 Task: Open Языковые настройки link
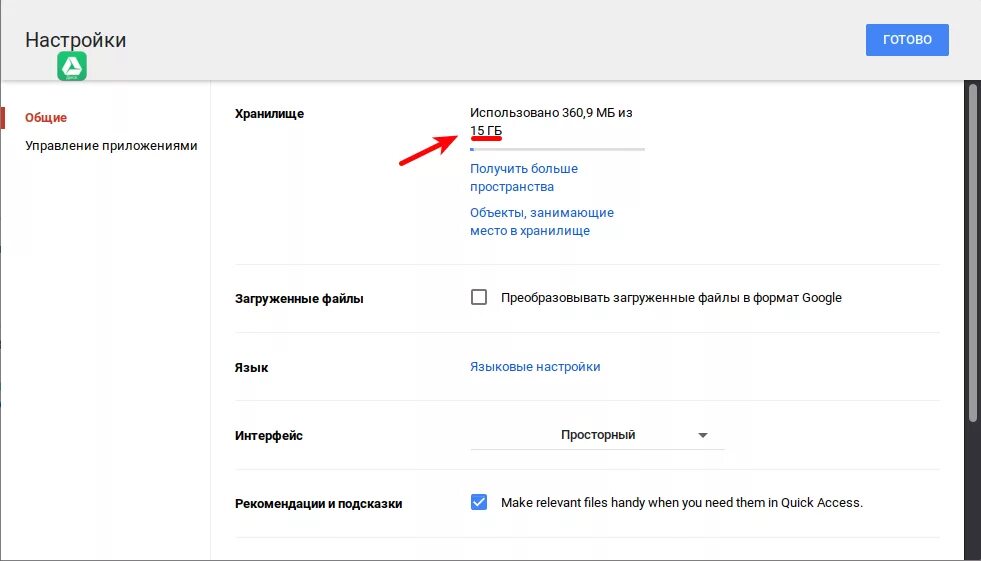(x=535, y=366)
